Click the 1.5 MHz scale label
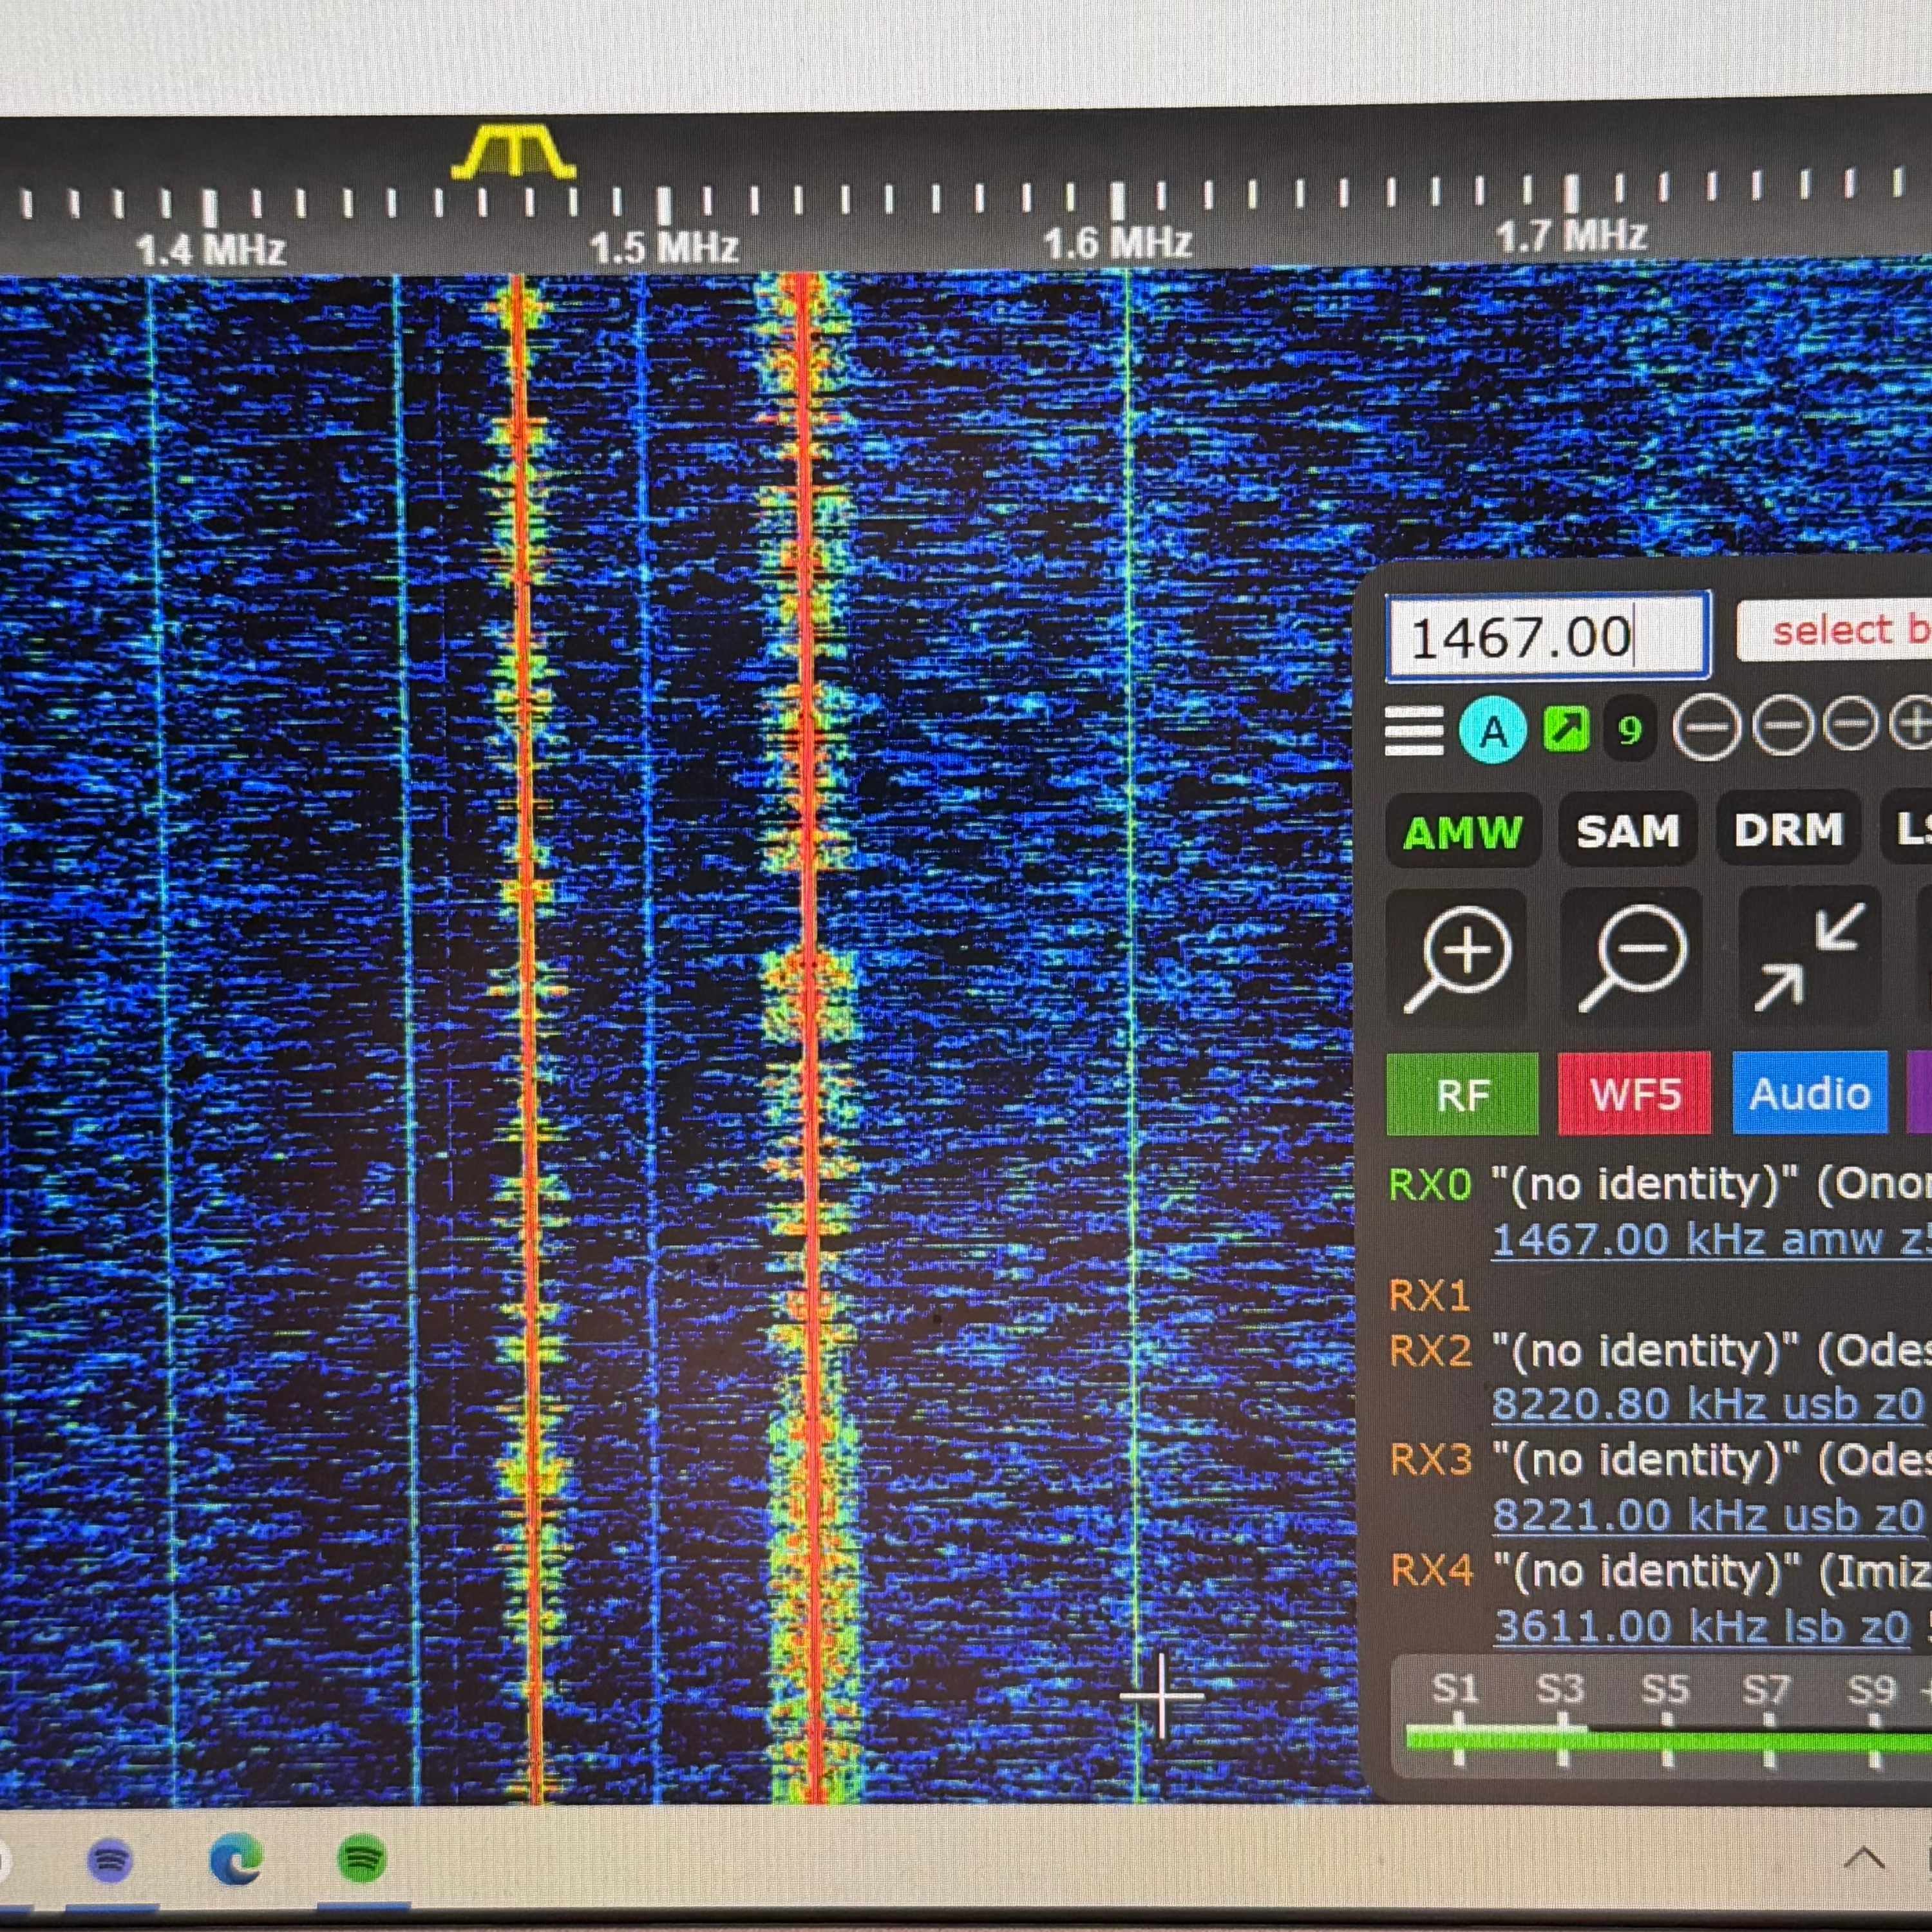 (x=664, y=247)
